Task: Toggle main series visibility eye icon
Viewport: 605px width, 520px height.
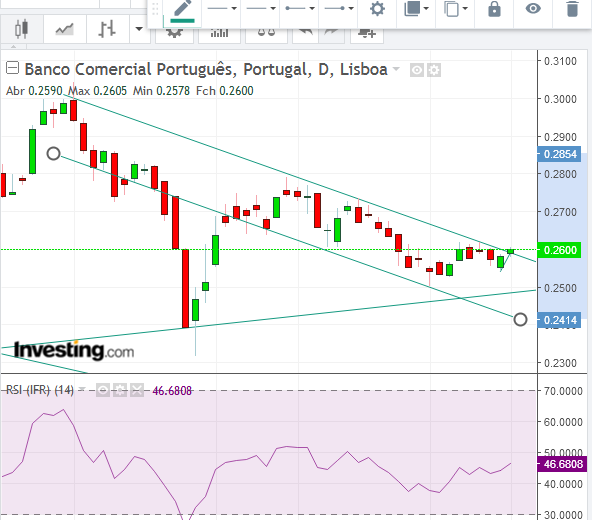Action: 417,70
